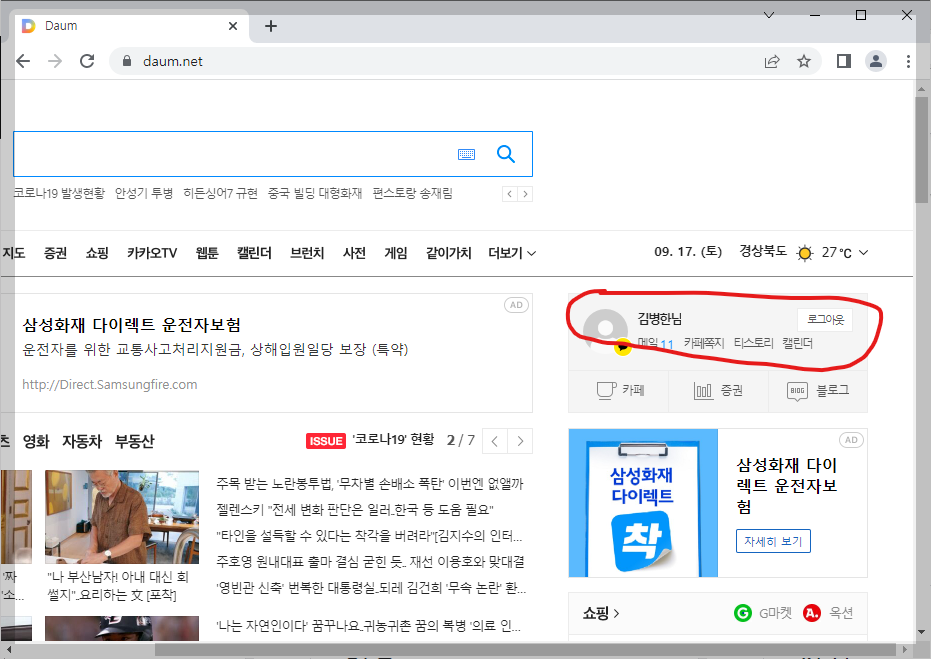
Task: Open the user profile picture
Action: (x=605, y=331)
